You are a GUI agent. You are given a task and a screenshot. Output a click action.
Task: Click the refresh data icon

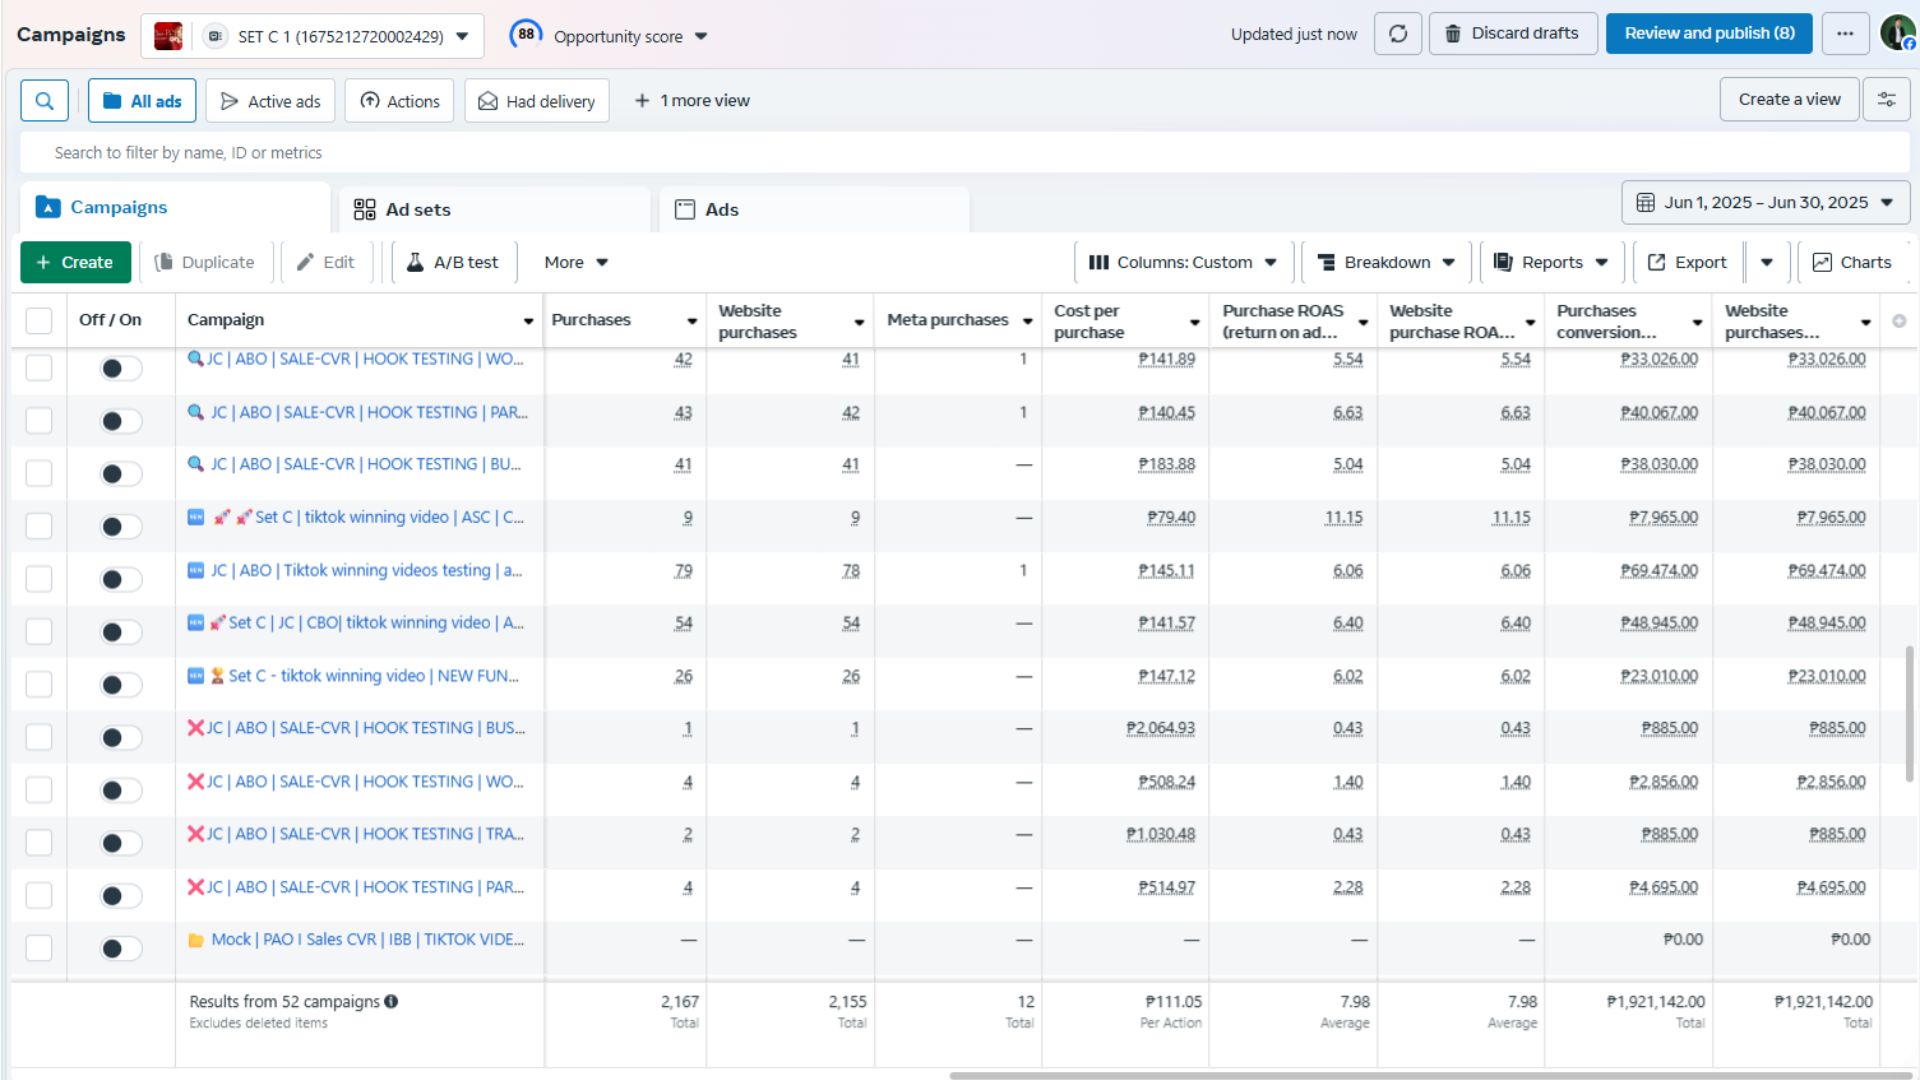(1398, 34)
